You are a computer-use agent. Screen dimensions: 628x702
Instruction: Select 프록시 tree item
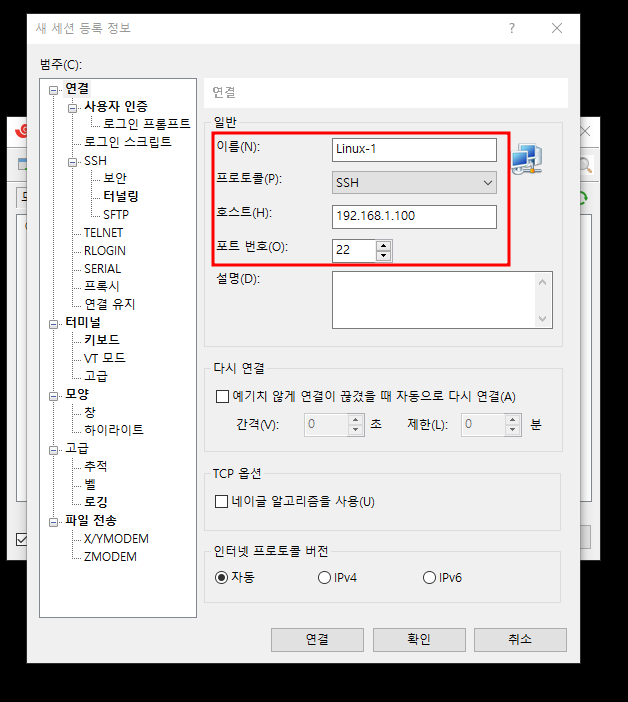click(x=102, y=286)
